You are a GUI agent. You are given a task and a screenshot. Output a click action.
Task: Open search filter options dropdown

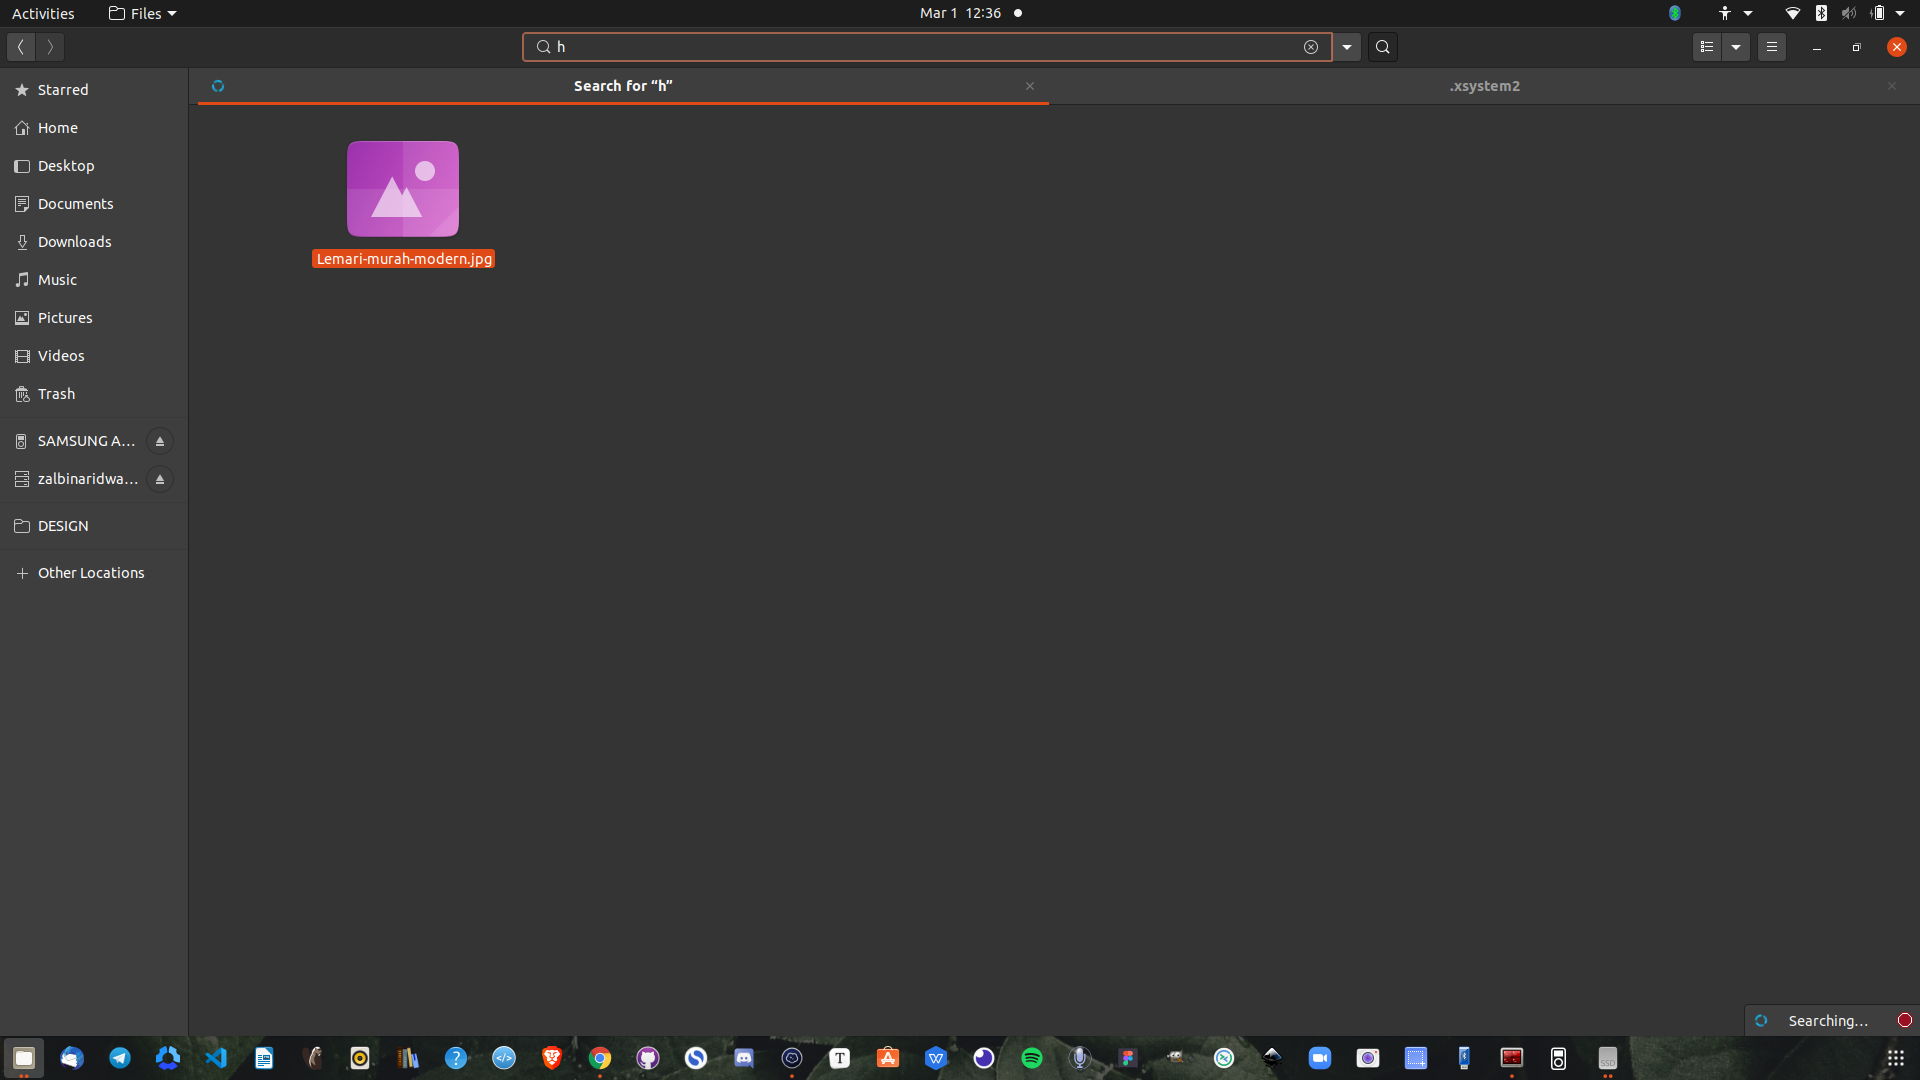coord(1347,47)
